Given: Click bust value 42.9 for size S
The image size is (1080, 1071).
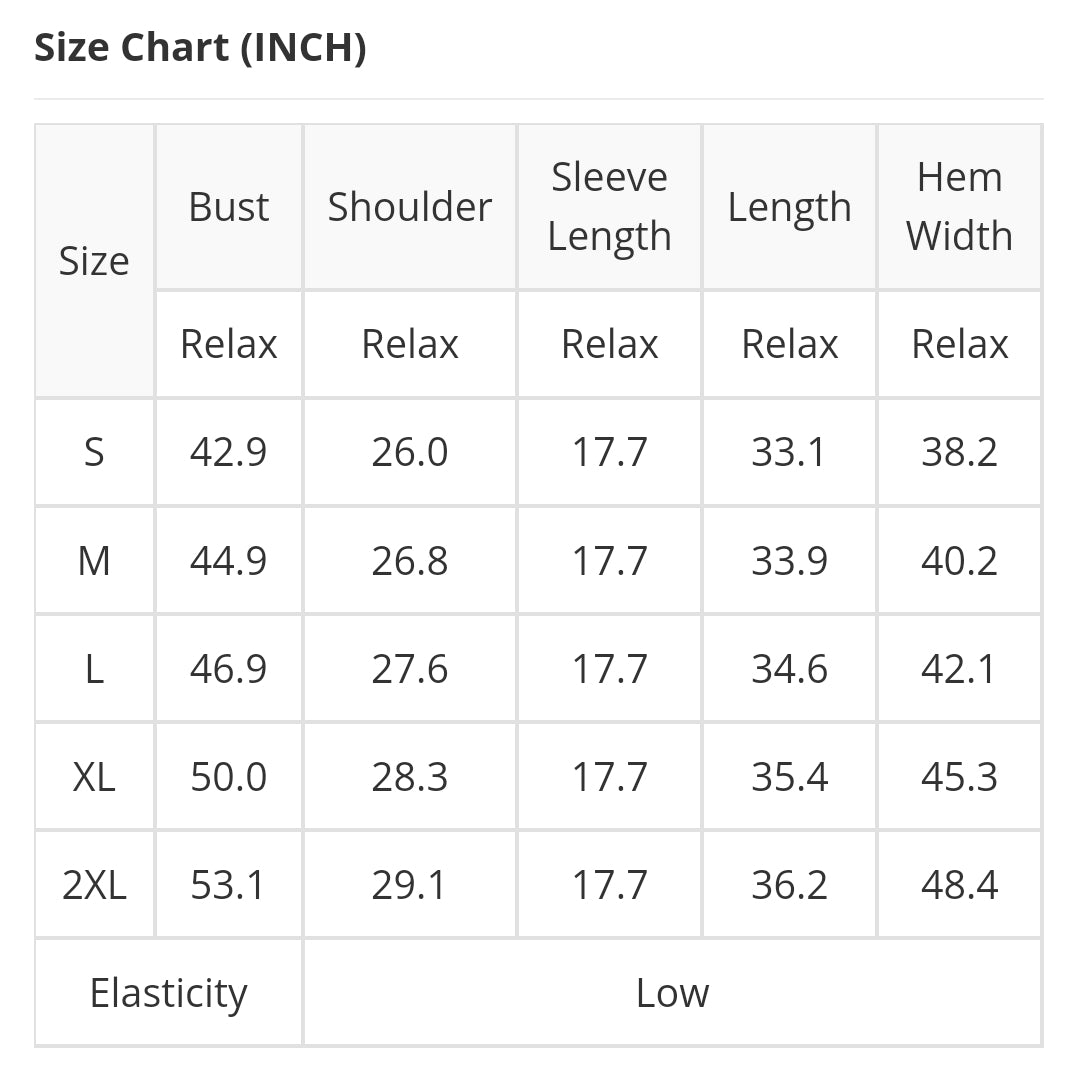Looking at the screenshot, I should [x=229, y=453].
